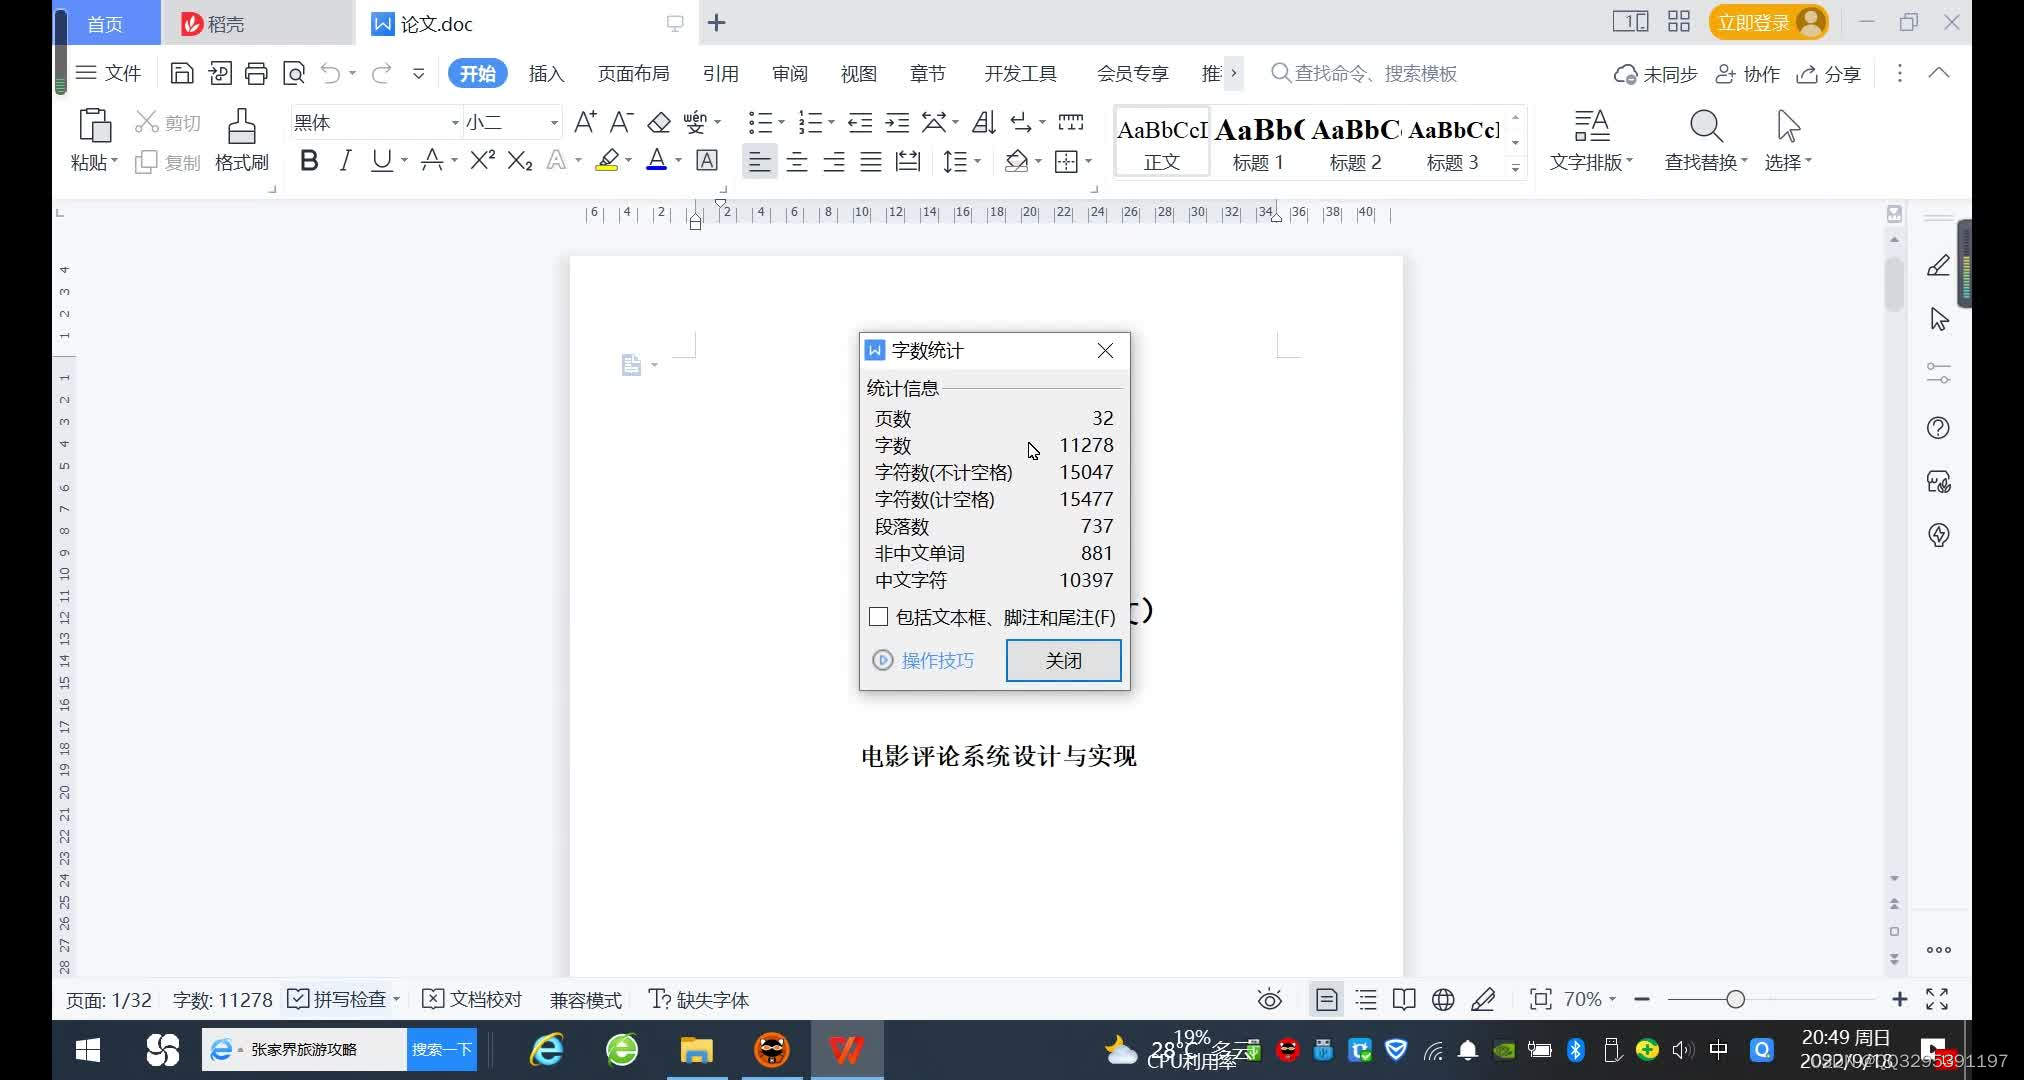2024x1080 pixels.
Task: Click the Format Painter tool
Action: point(242,141)
